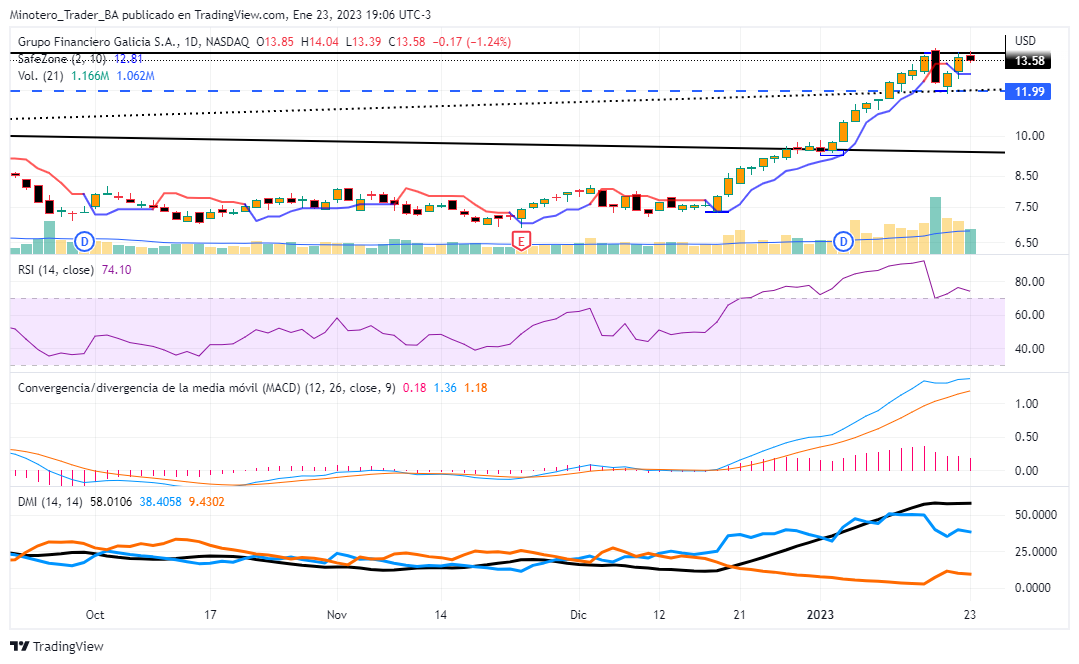Click the MACD 0.50 axis label

(1027, 436)
